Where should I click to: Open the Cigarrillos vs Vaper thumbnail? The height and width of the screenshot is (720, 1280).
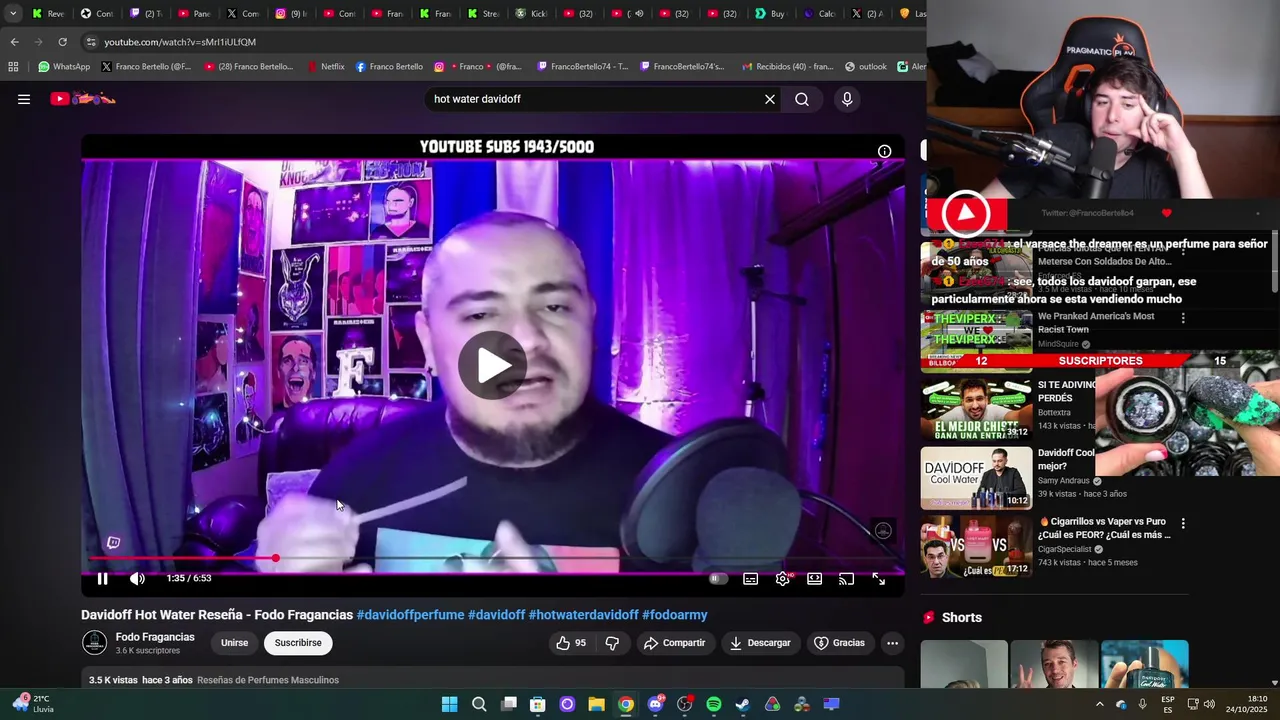[x=976, y=546]
